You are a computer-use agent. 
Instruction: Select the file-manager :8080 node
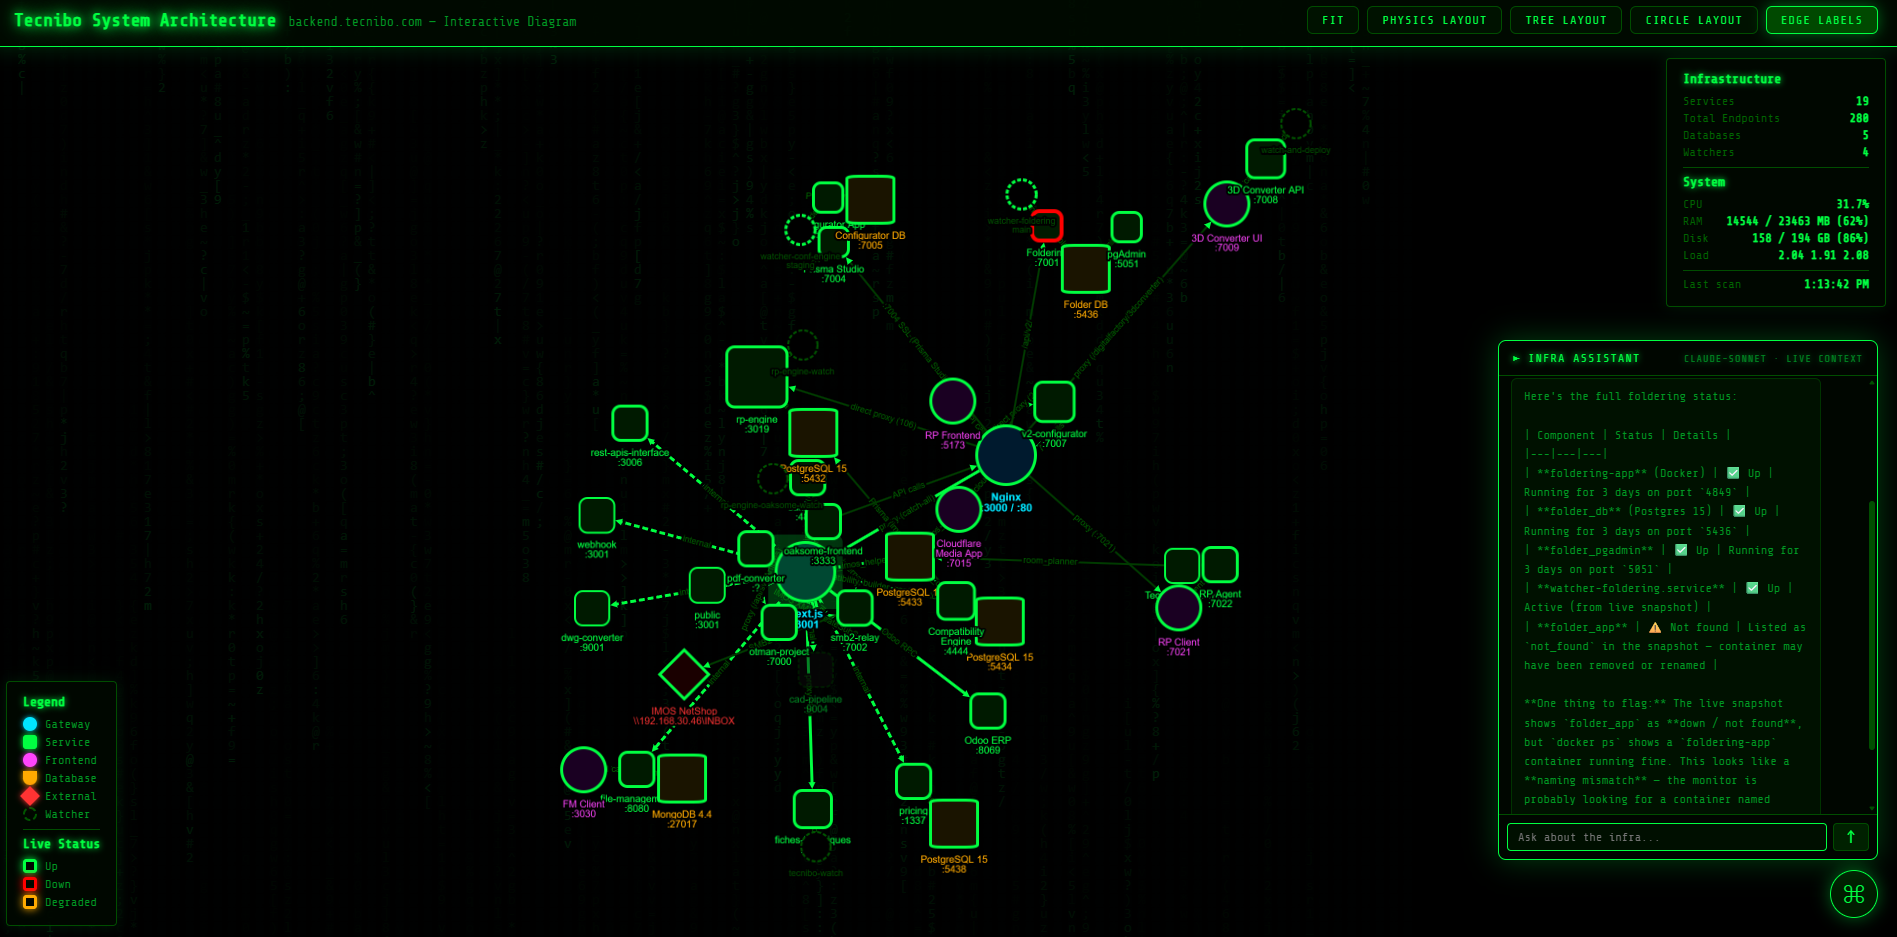click(637, 770)
